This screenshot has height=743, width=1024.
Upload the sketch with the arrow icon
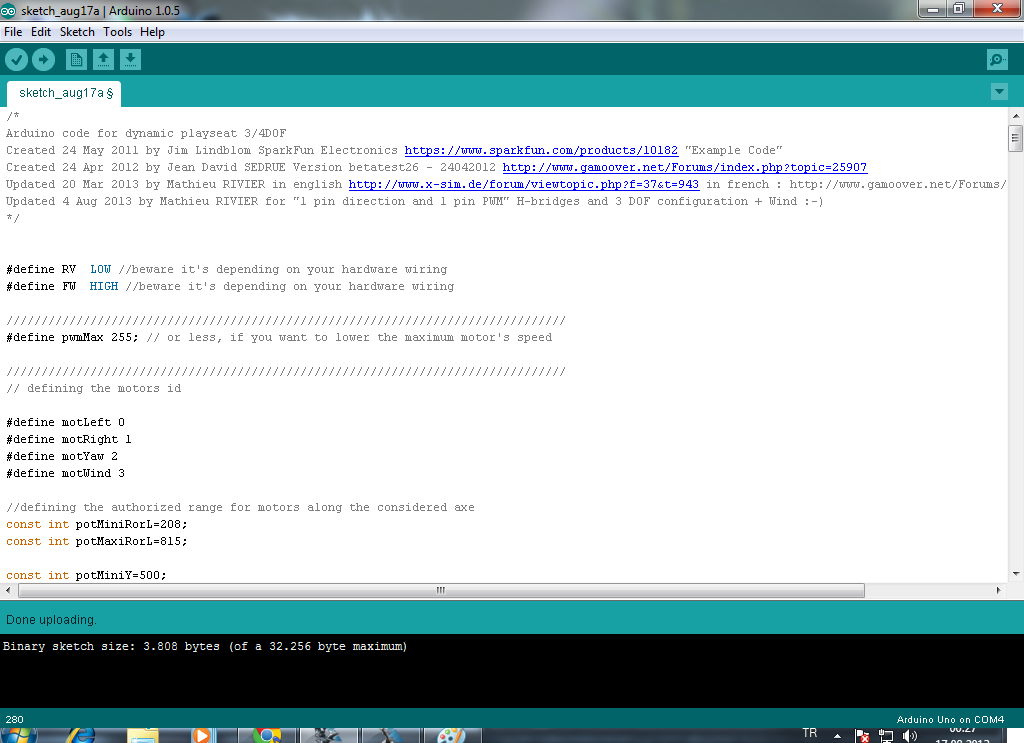[43, 60]
